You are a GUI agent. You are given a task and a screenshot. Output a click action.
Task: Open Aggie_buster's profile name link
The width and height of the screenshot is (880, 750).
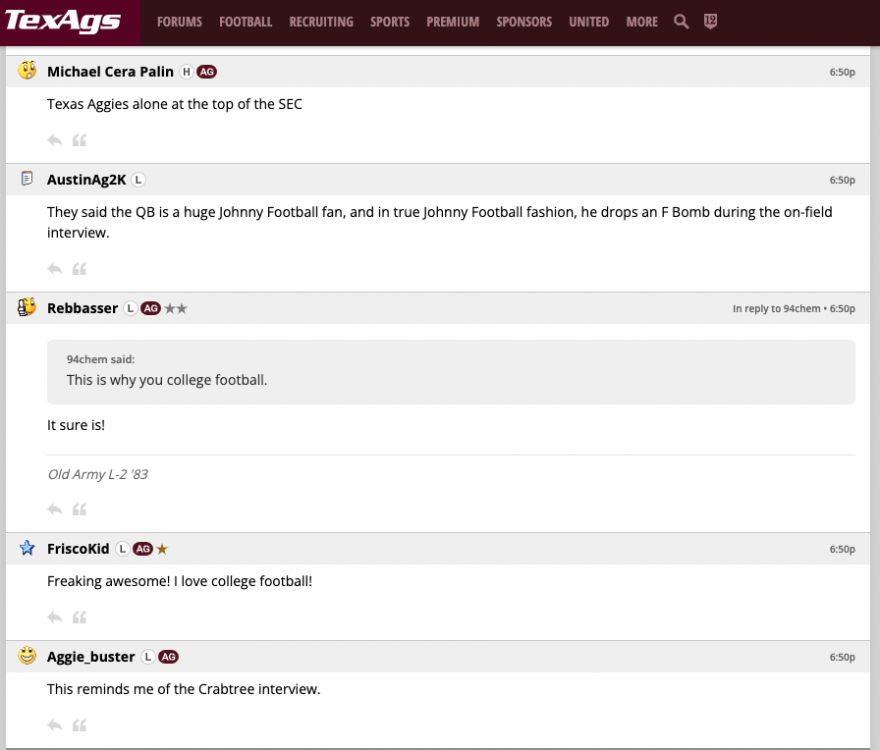[91, 657]
